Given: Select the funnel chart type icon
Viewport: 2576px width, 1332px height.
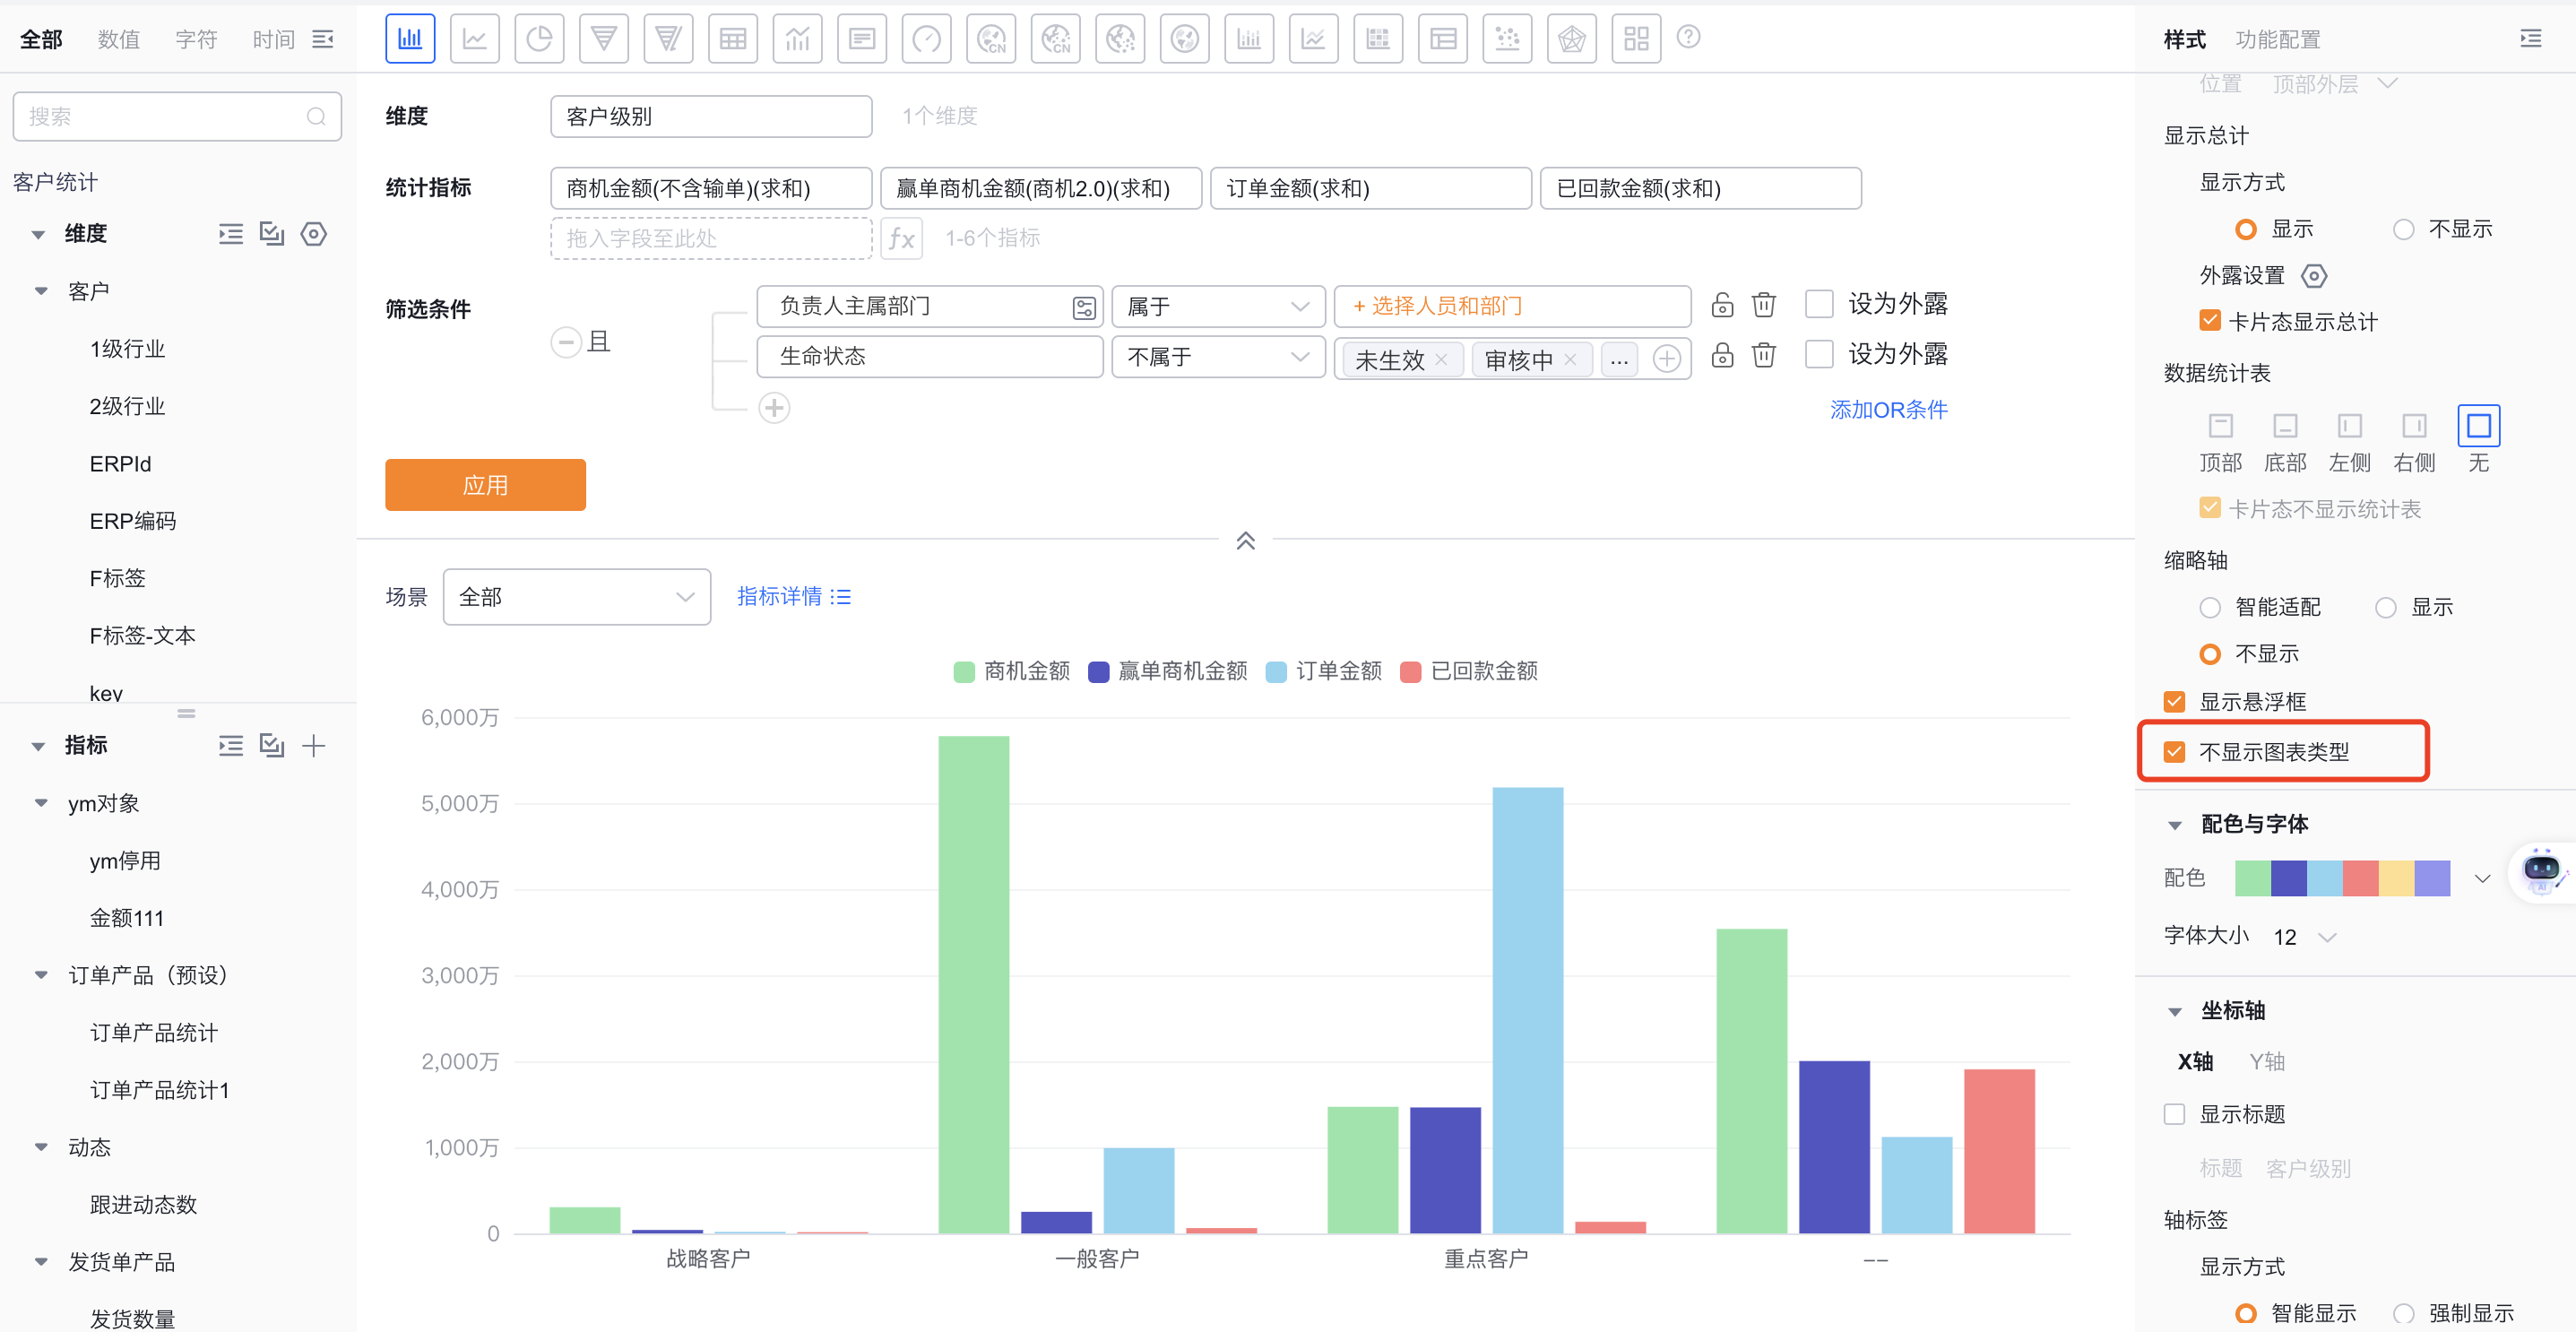Looking at the screenshot, I should (x=603, y=39).
